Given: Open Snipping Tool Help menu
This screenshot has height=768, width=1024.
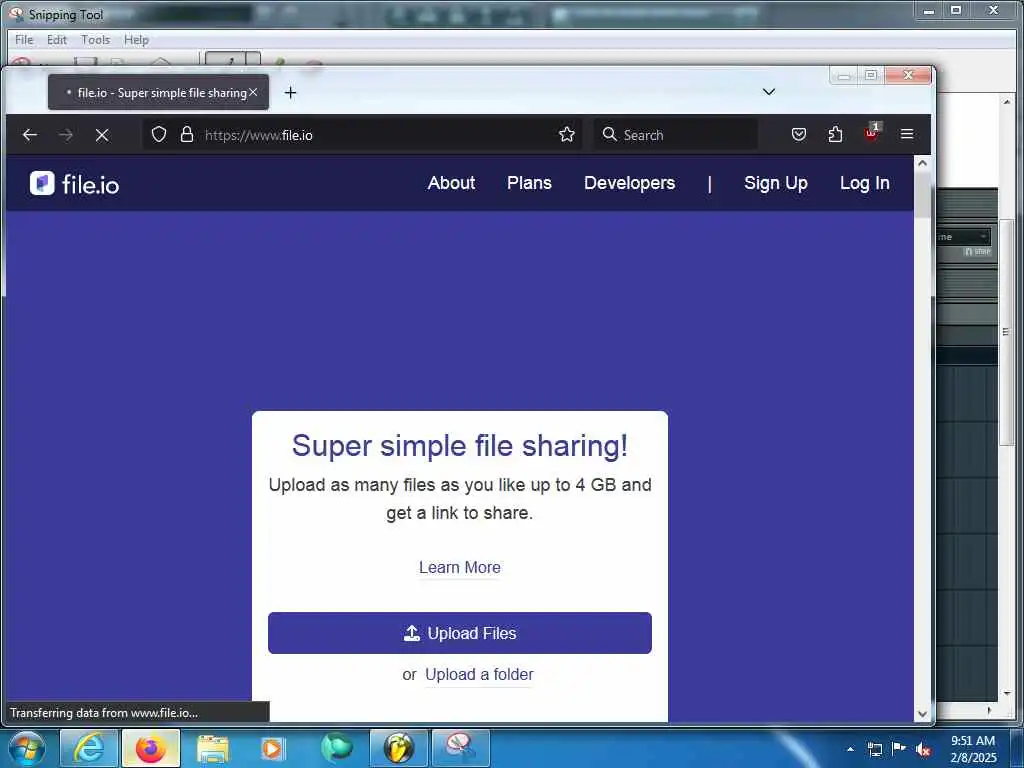Looking at the screenshot, I should tap(136, 40).
